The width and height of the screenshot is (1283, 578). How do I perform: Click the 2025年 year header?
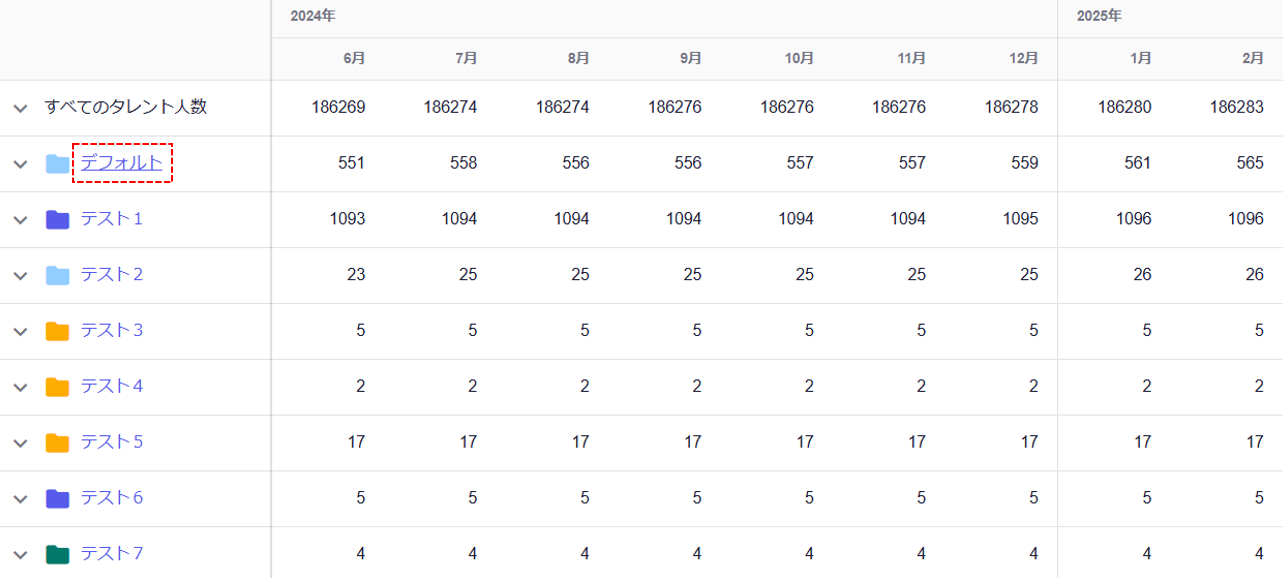pos(1099,16)
